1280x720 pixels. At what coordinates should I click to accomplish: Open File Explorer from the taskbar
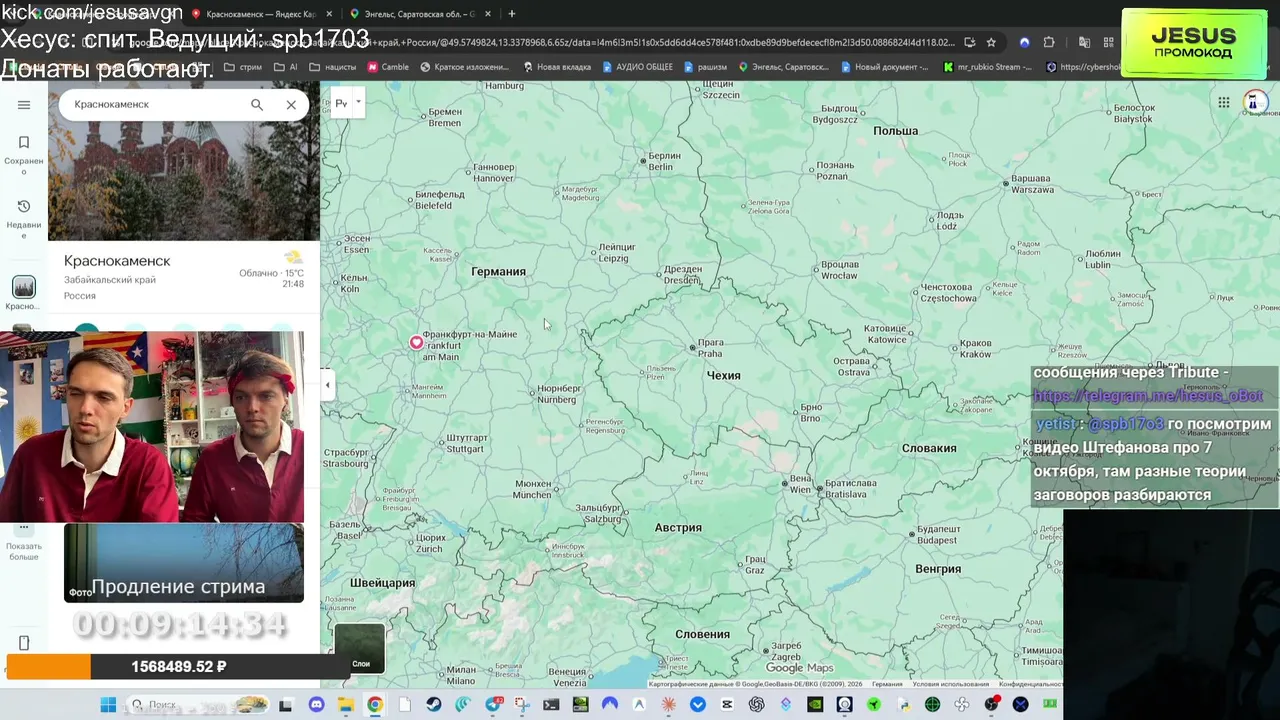(345, 705)
